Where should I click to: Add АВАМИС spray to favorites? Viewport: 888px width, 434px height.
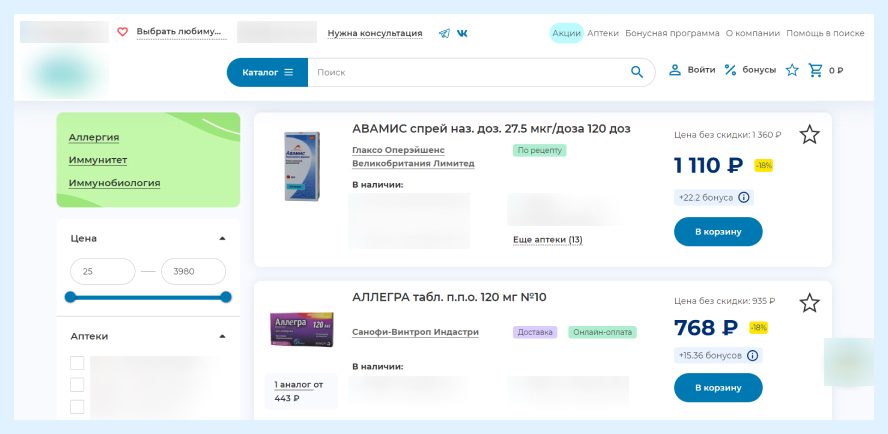[x=809, y=135]
